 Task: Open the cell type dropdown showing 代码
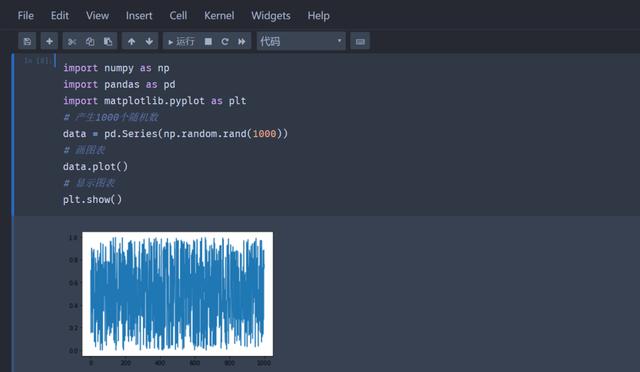(301, 41)
